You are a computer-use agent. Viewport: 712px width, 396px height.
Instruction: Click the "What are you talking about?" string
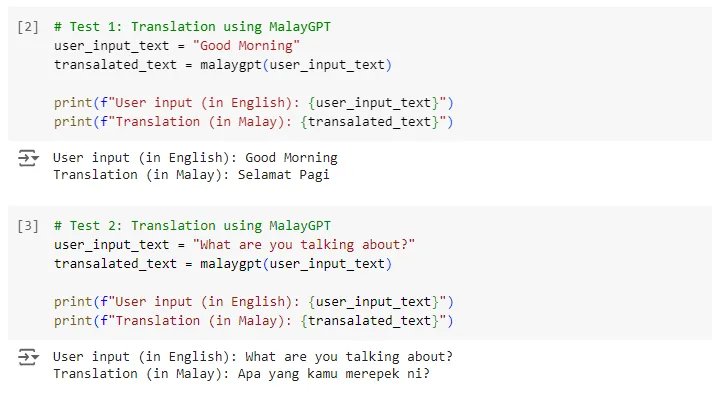(x=304, y=245)
